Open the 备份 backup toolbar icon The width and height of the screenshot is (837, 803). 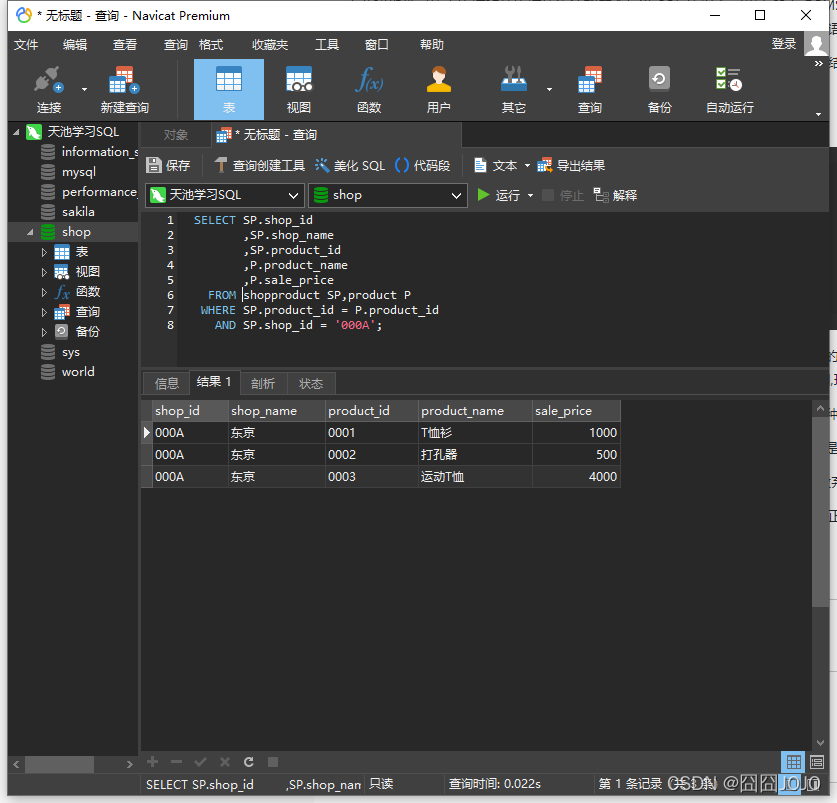659,89
